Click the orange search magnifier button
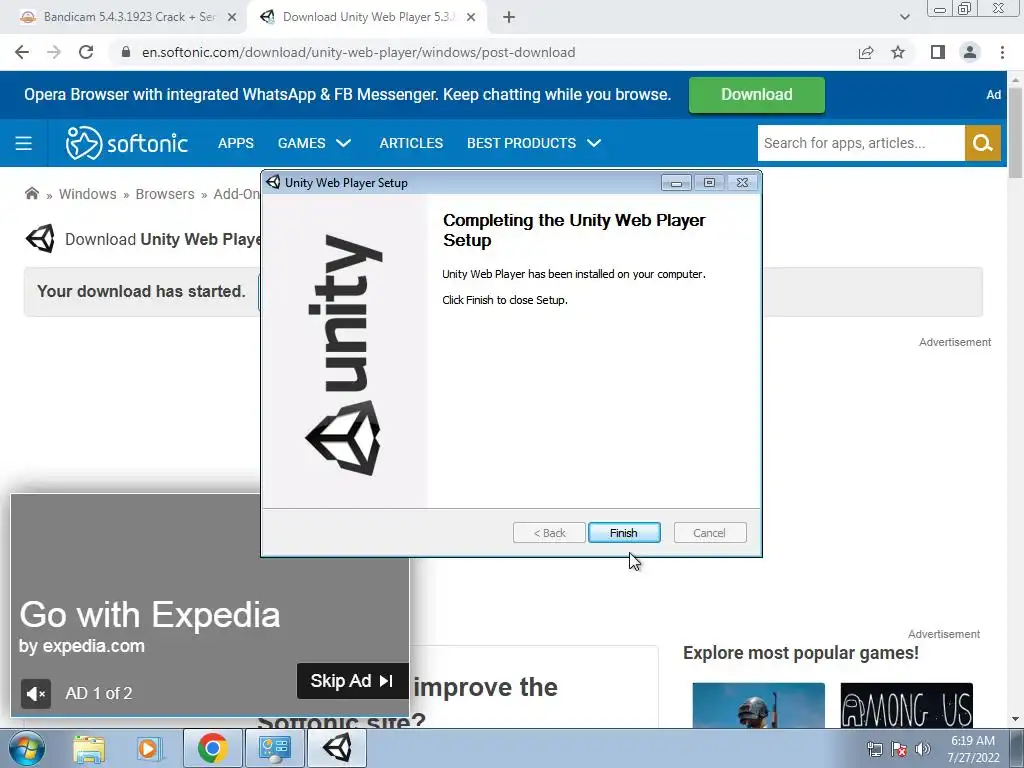 point(983,143)
